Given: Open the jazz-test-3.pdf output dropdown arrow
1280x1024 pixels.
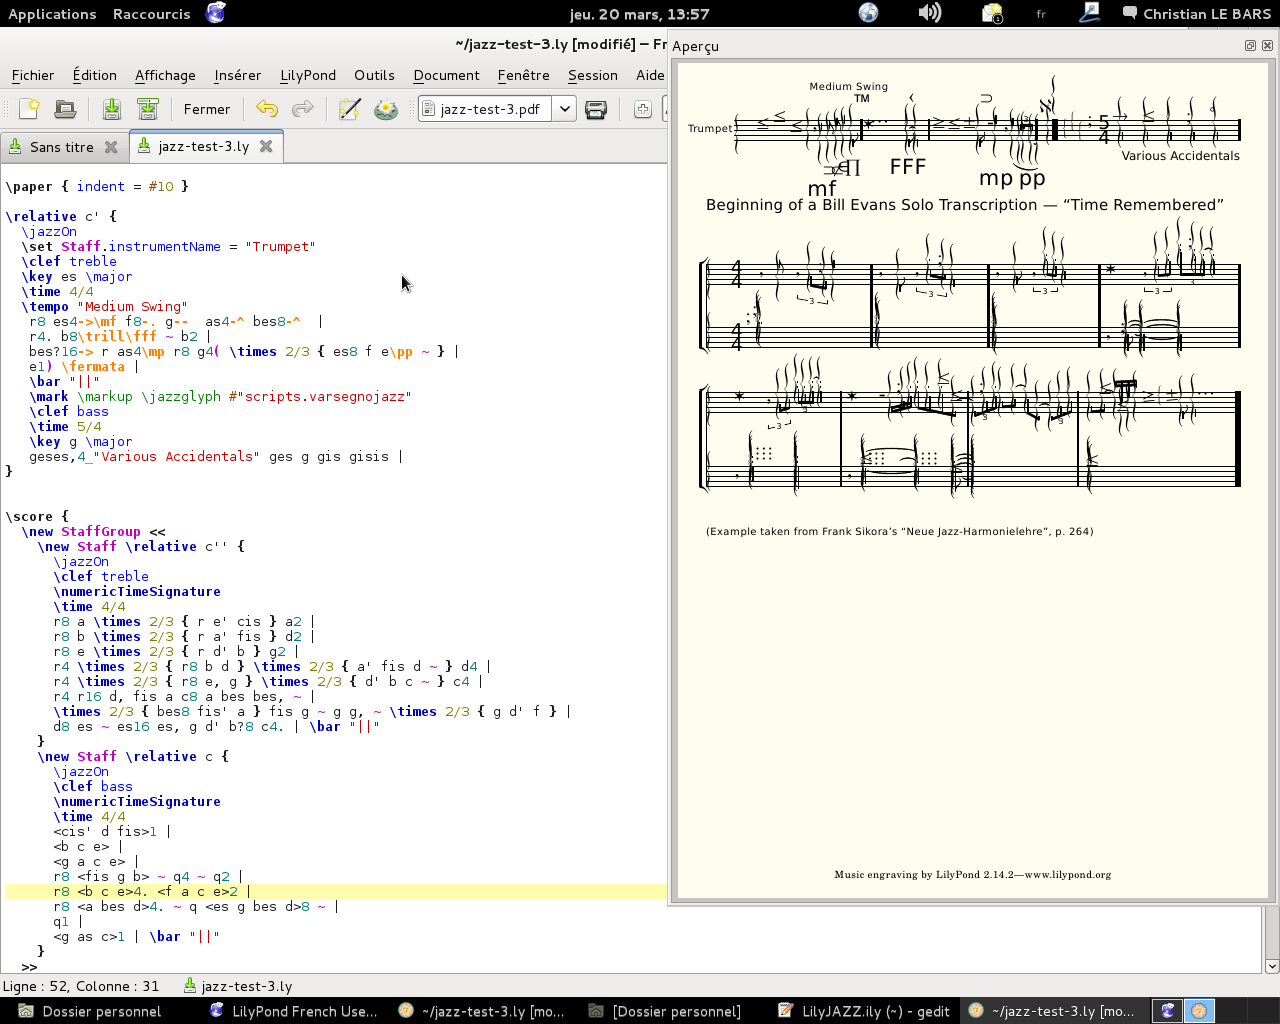Looking at the screenshot, I should [x=565, y=109].
